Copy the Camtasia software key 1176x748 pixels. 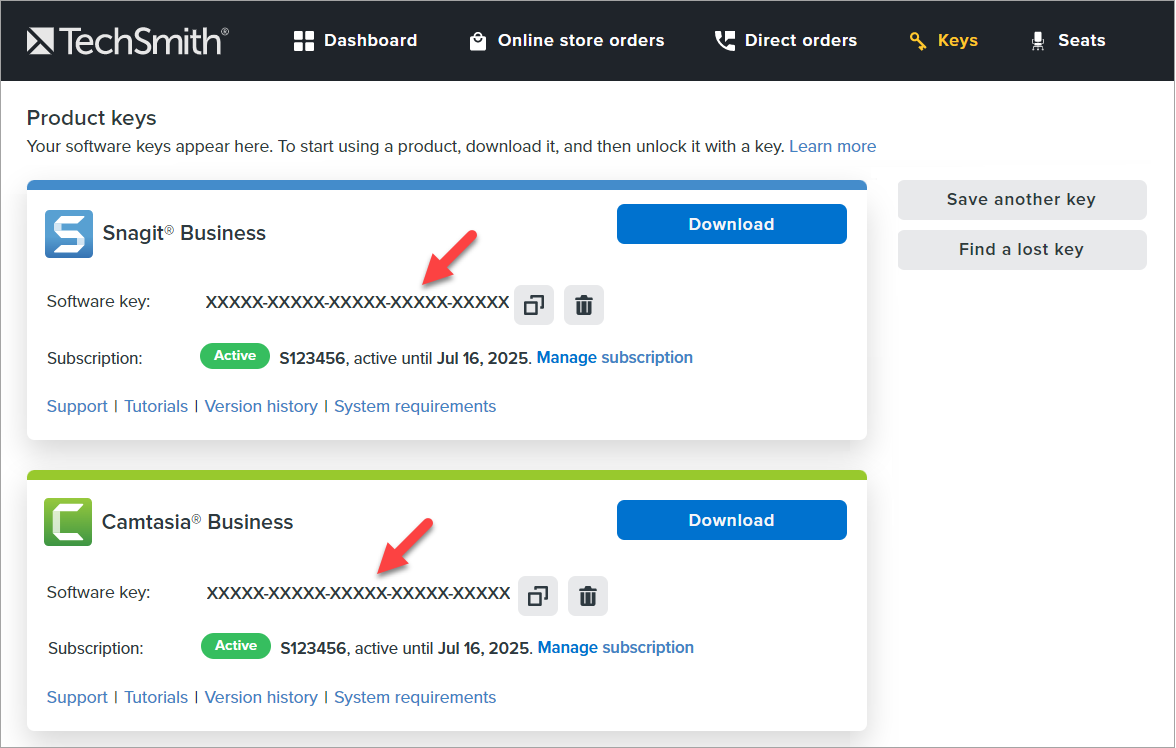(538, 596)
